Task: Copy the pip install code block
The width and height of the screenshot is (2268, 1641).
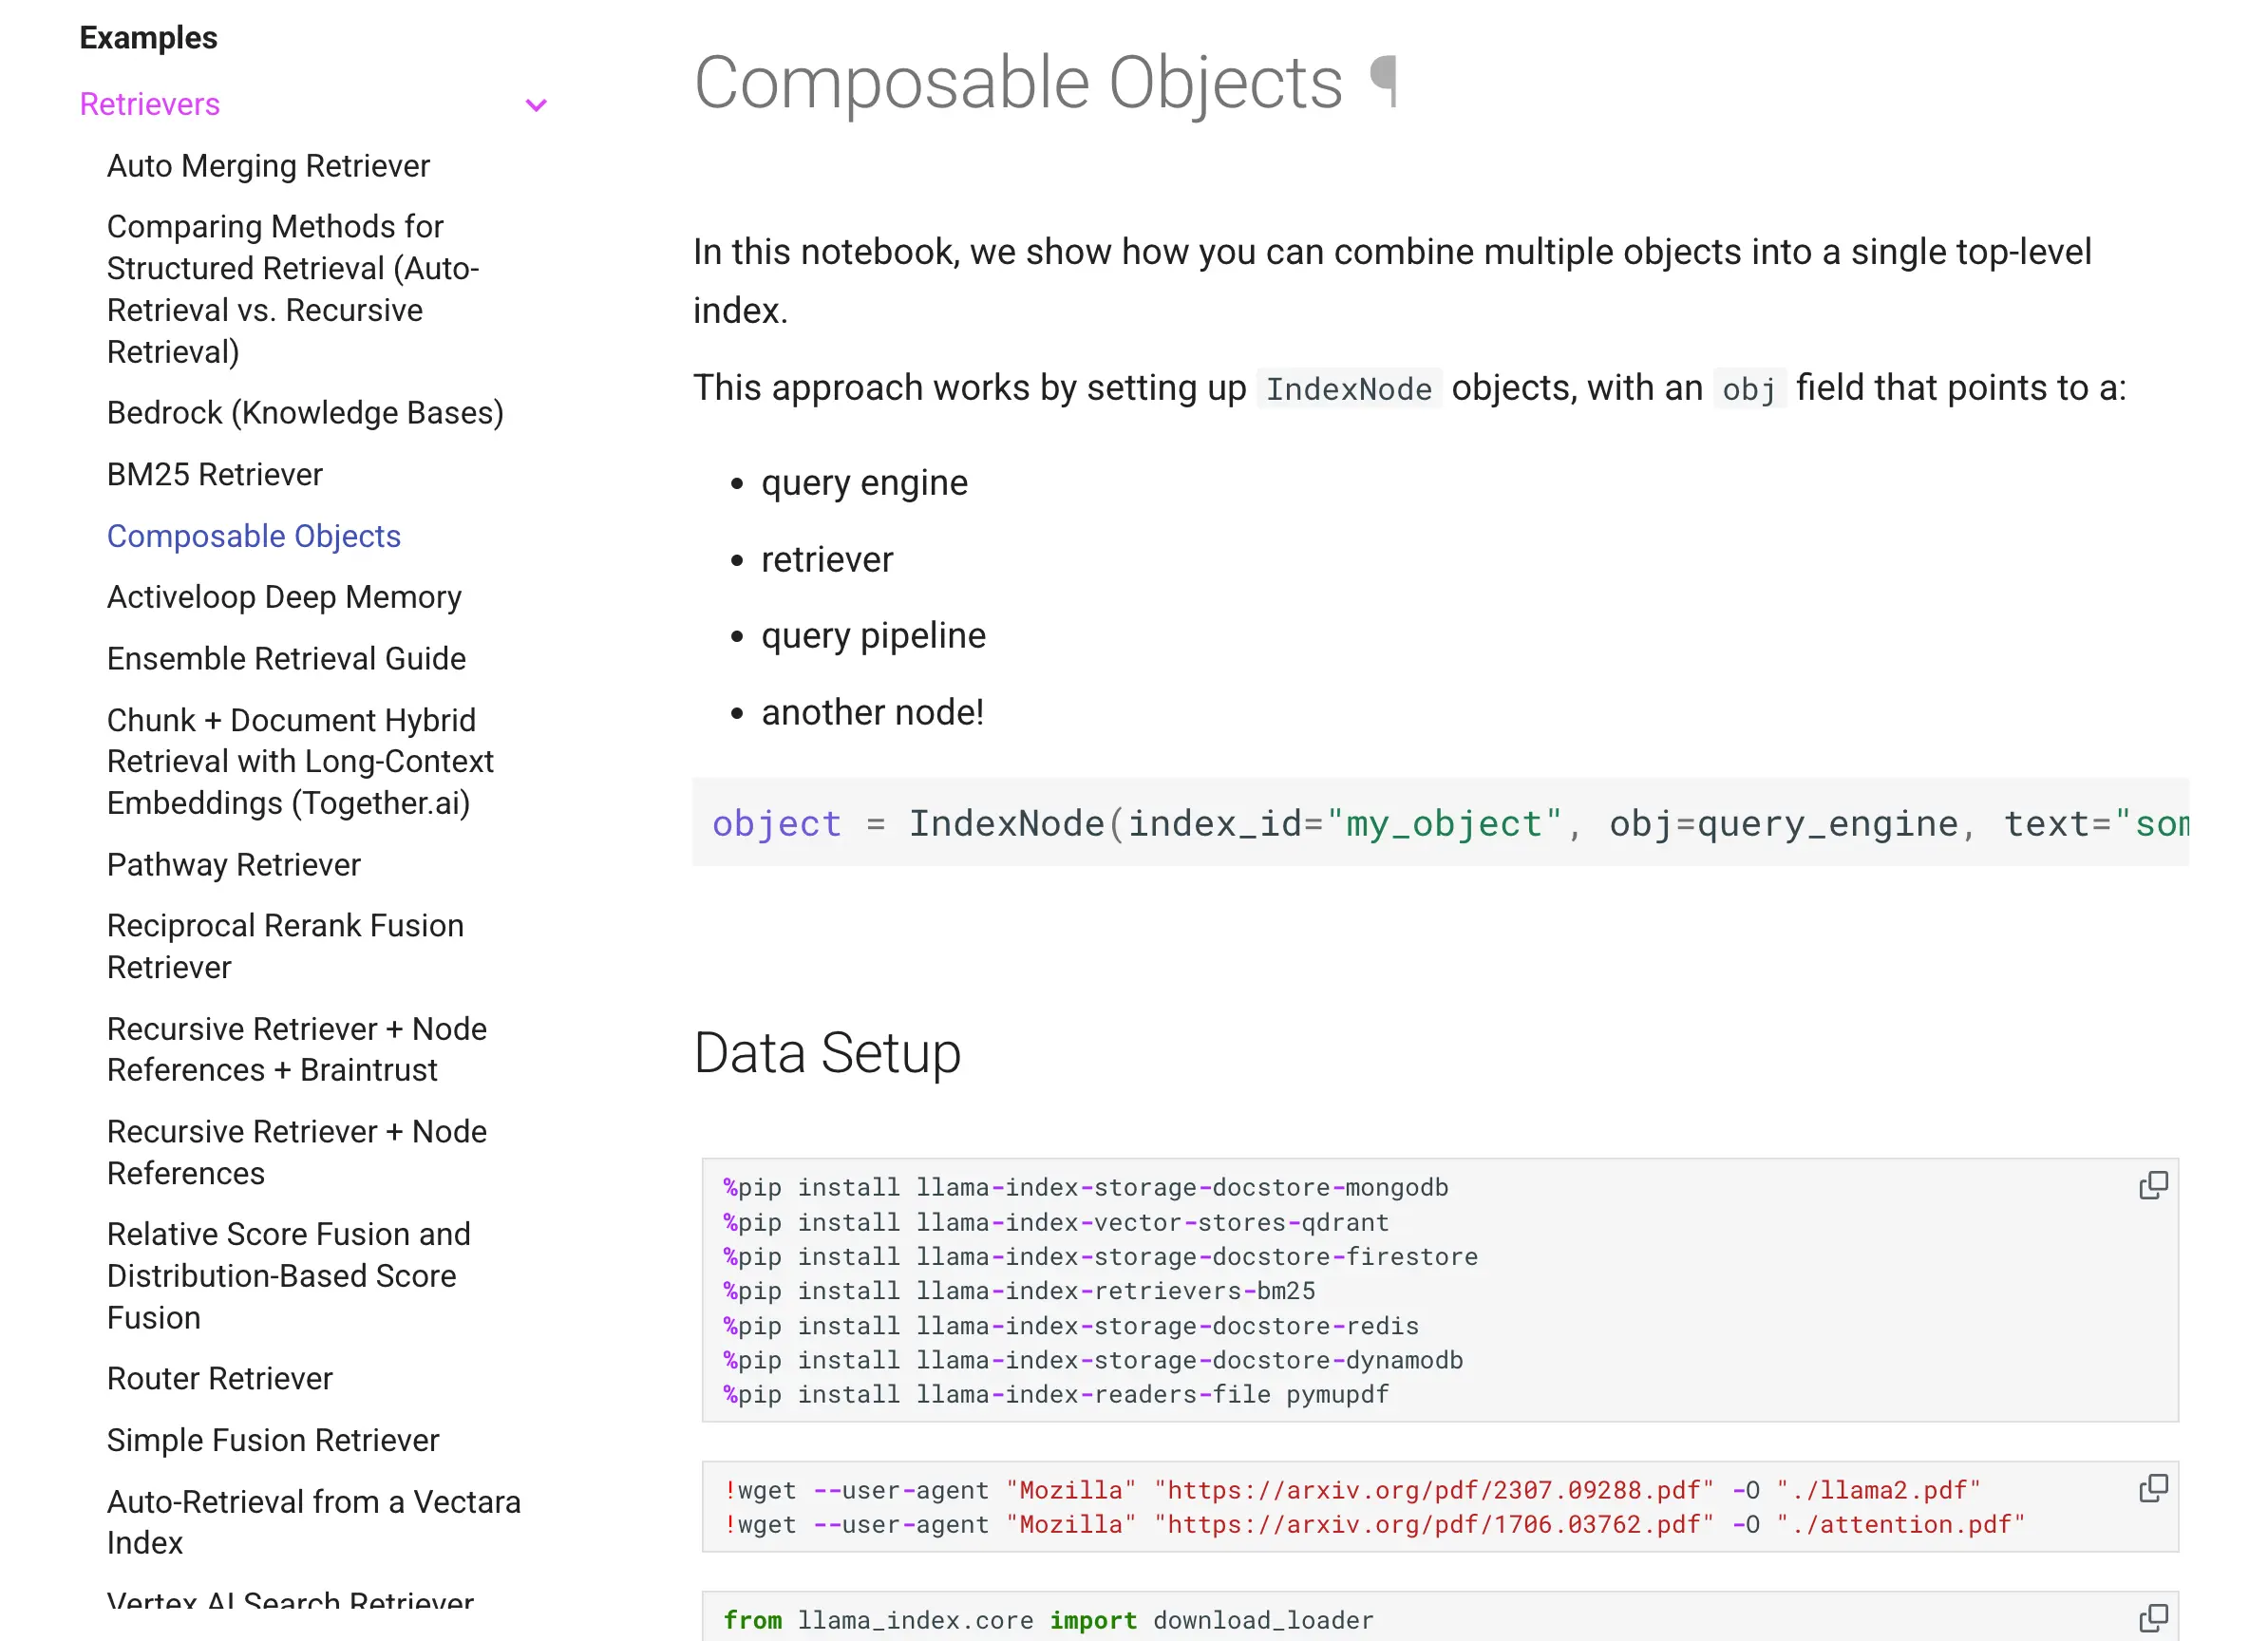Action: [2152, 1186]
